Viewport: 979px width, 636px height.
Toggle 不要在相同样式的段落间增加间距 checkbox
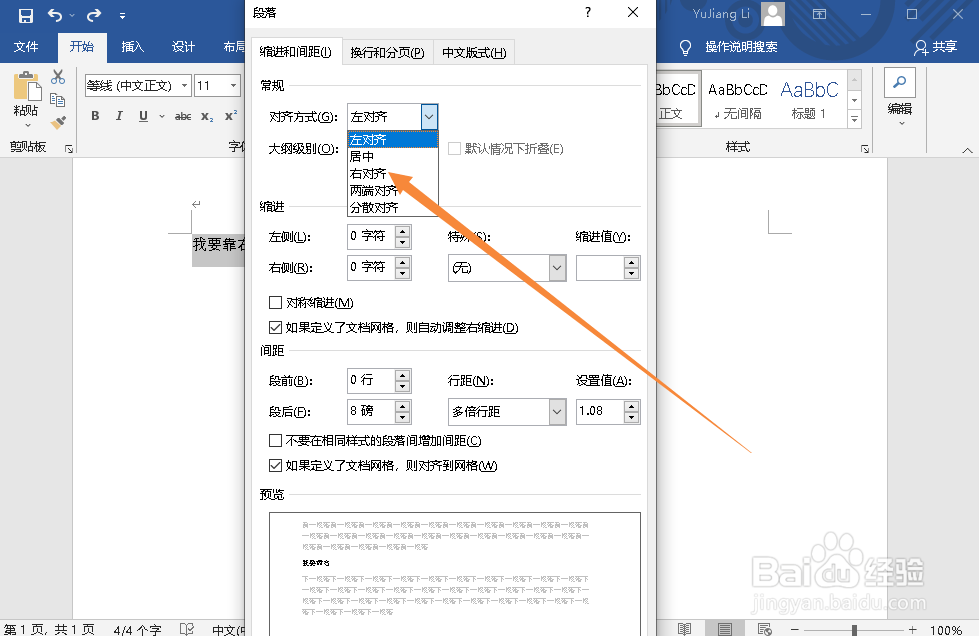tap(275, 441)
